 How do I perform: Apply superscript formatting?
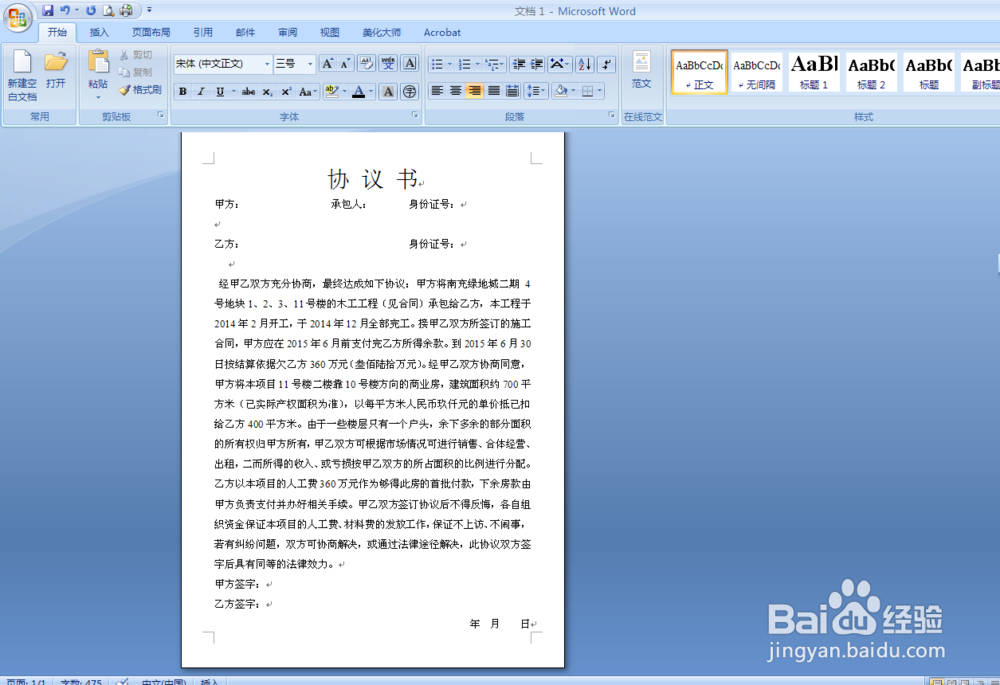[285, 91]
